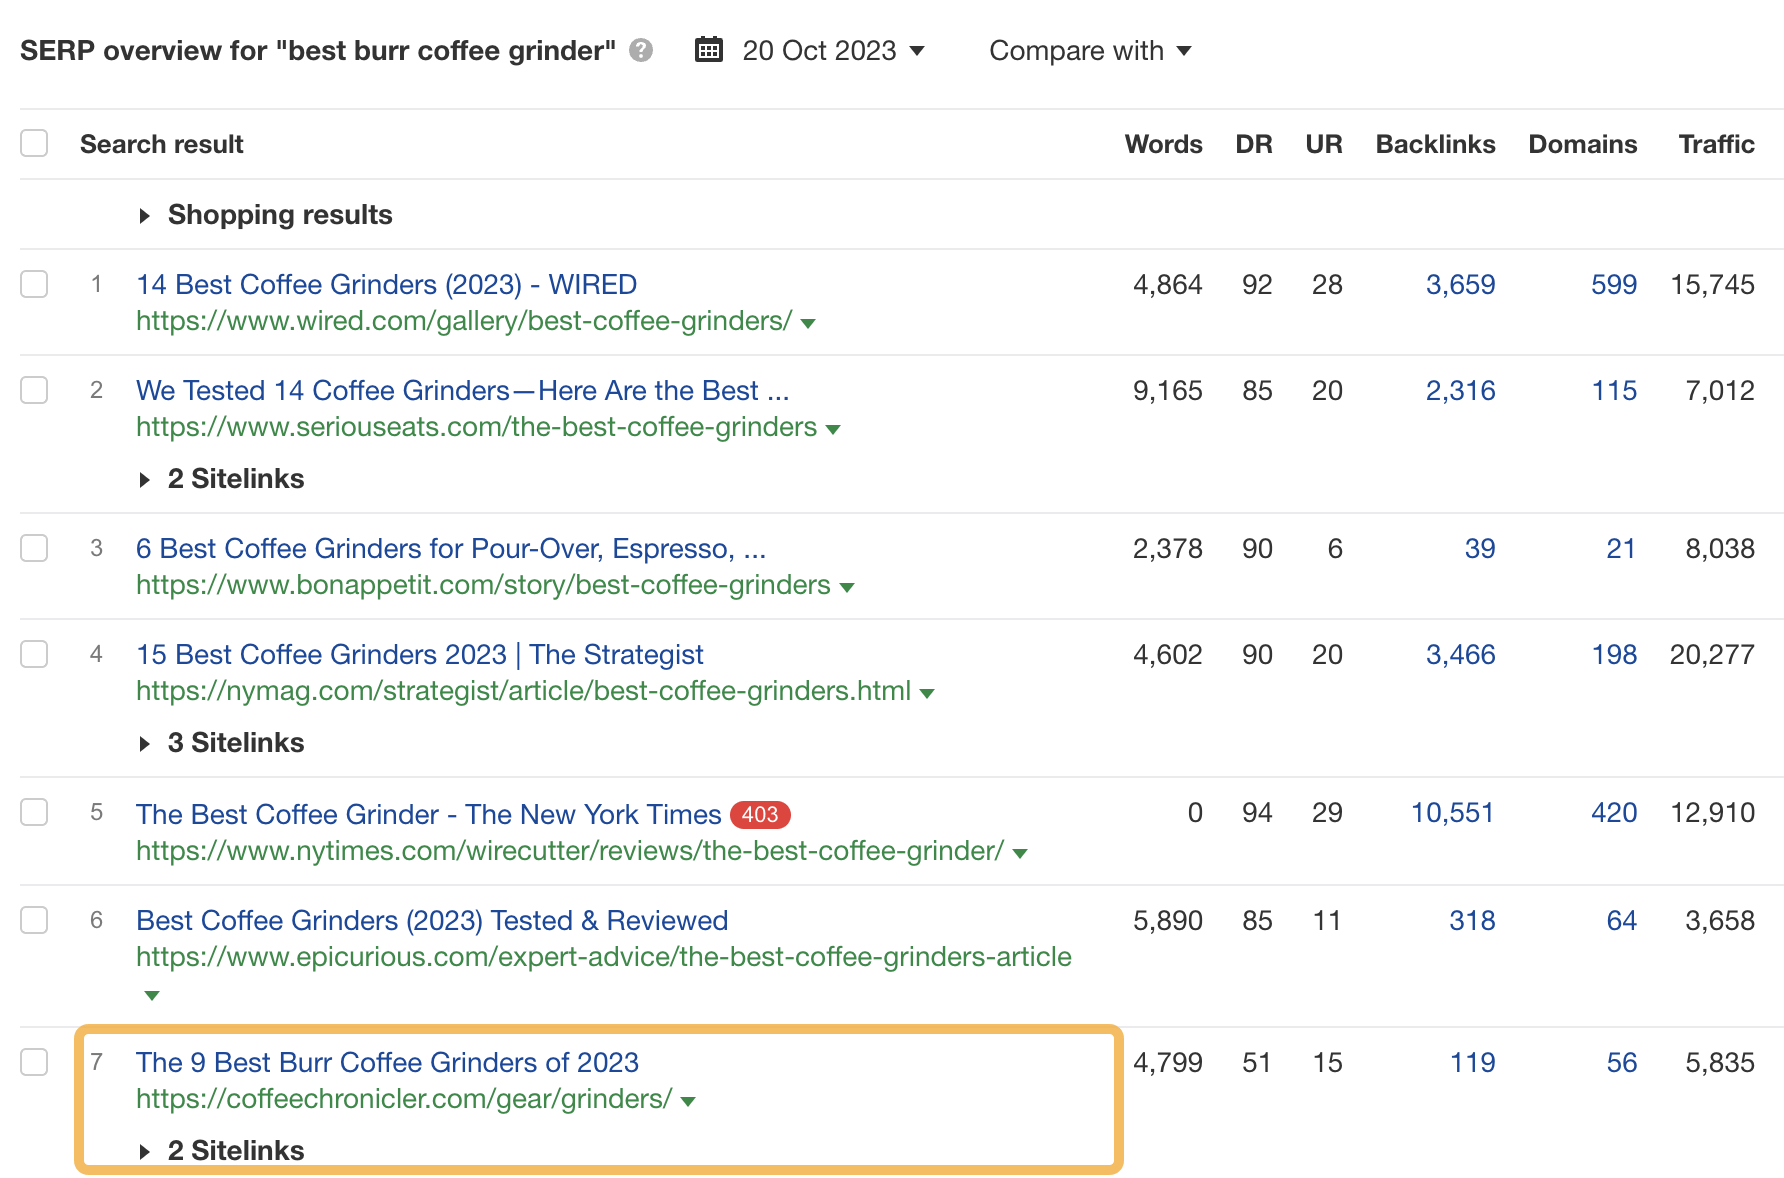Open "14 Best Coffee Grinders (2023) - WIRED" link
Image resolution: width=1784 pixels, height=1178 pixels.
(x=387, y=284)
